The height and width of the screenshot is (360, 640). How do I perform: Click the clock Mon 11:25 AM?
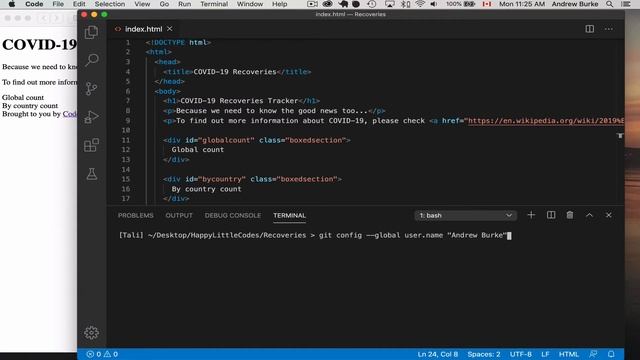(522, 4)
